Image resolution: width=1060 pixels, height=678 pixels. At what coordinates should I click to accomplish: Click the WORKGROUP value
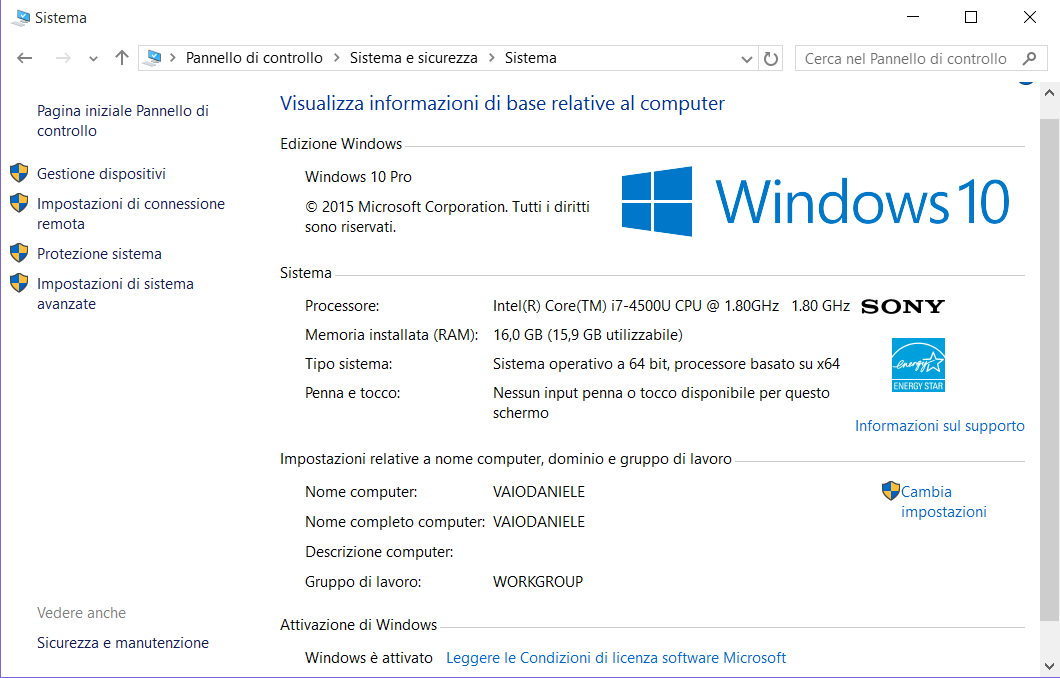(x=538, y=582)
